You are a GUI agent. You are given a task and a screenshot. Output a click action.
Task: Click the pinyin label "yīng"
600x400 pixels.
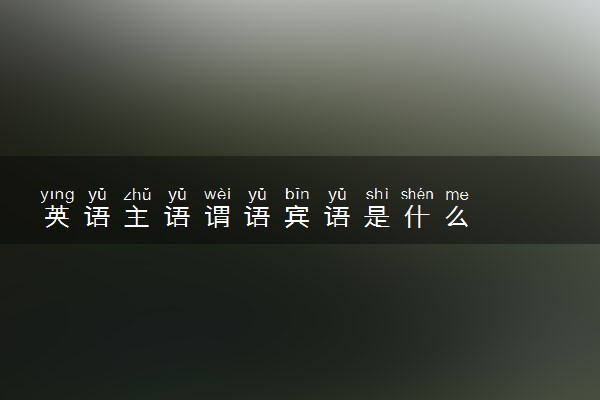click(x=57, y=195)
